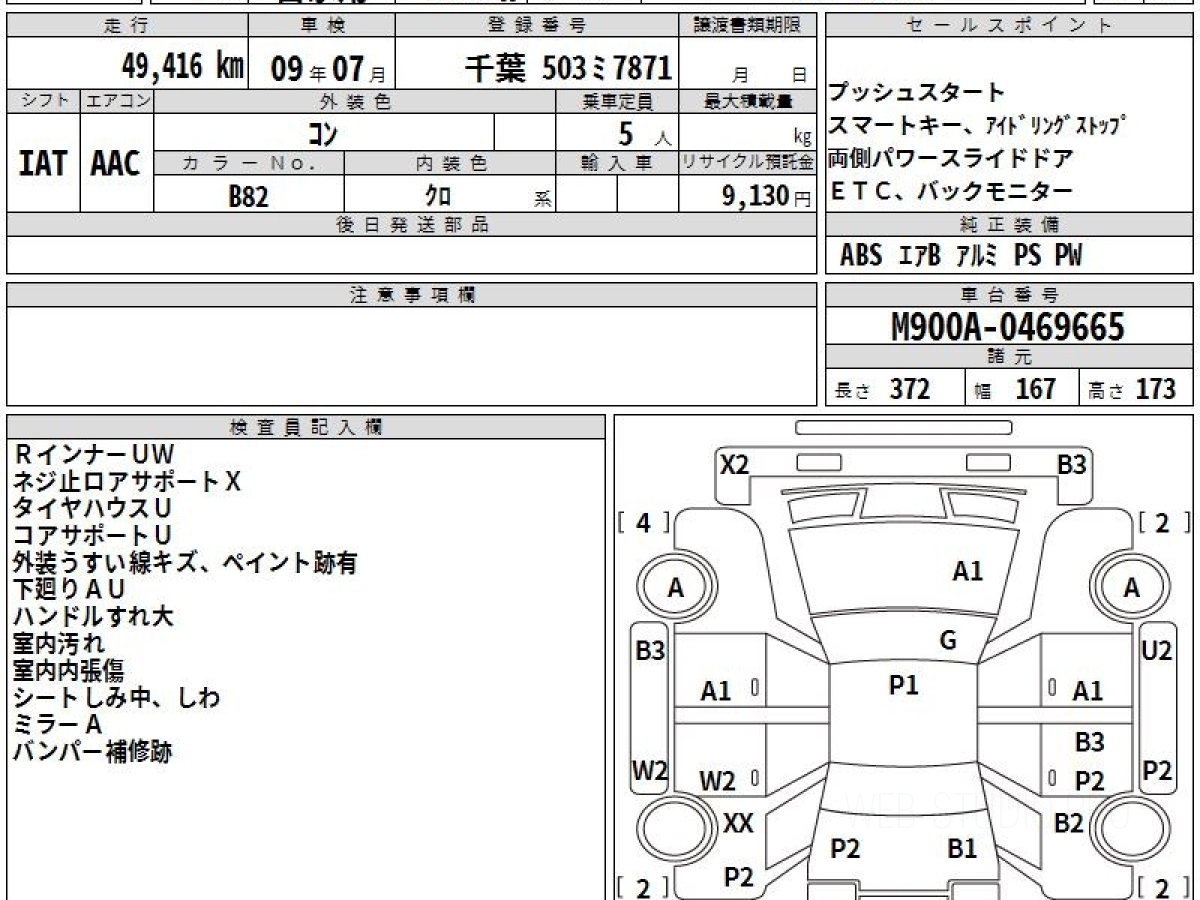This screenshot has width=1200, height=900.
Task: Click the 純正装備 header
Action: pos(1010,225)
